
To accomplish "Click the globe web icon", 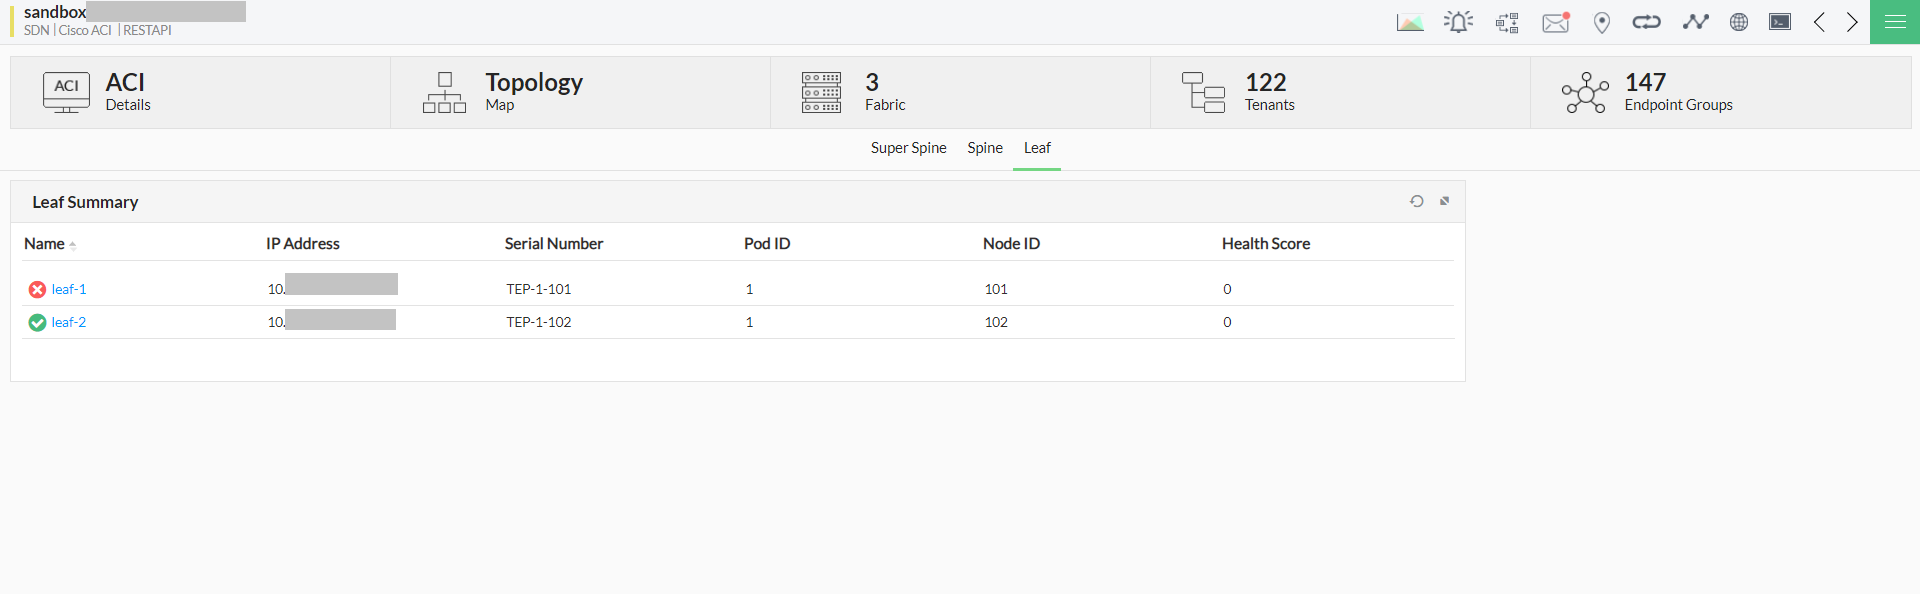I will click(1739, 22).
